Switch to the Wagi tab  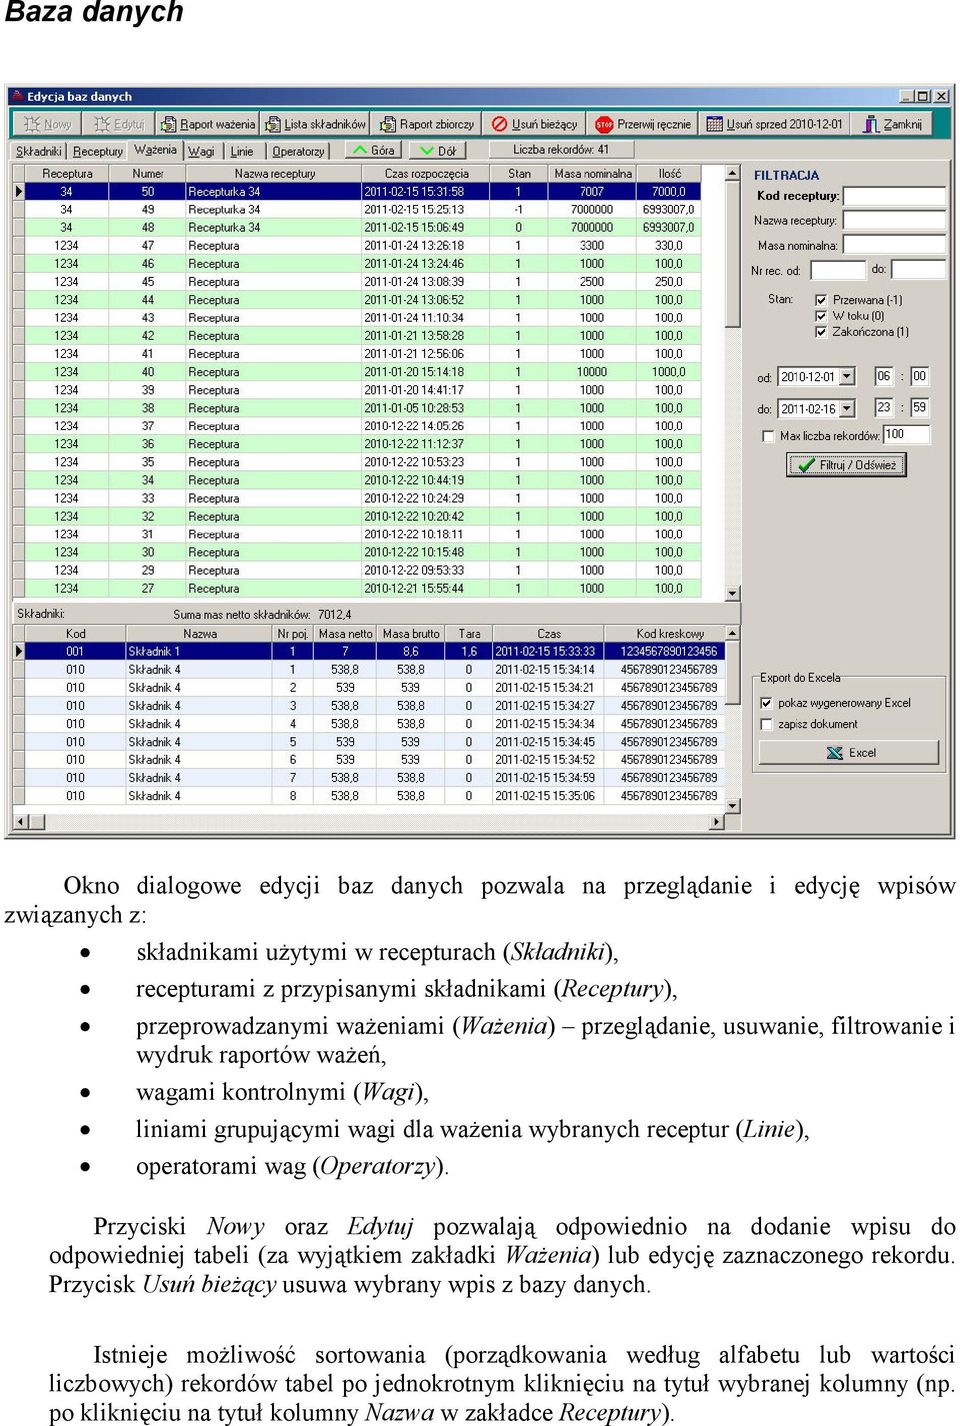202,151
